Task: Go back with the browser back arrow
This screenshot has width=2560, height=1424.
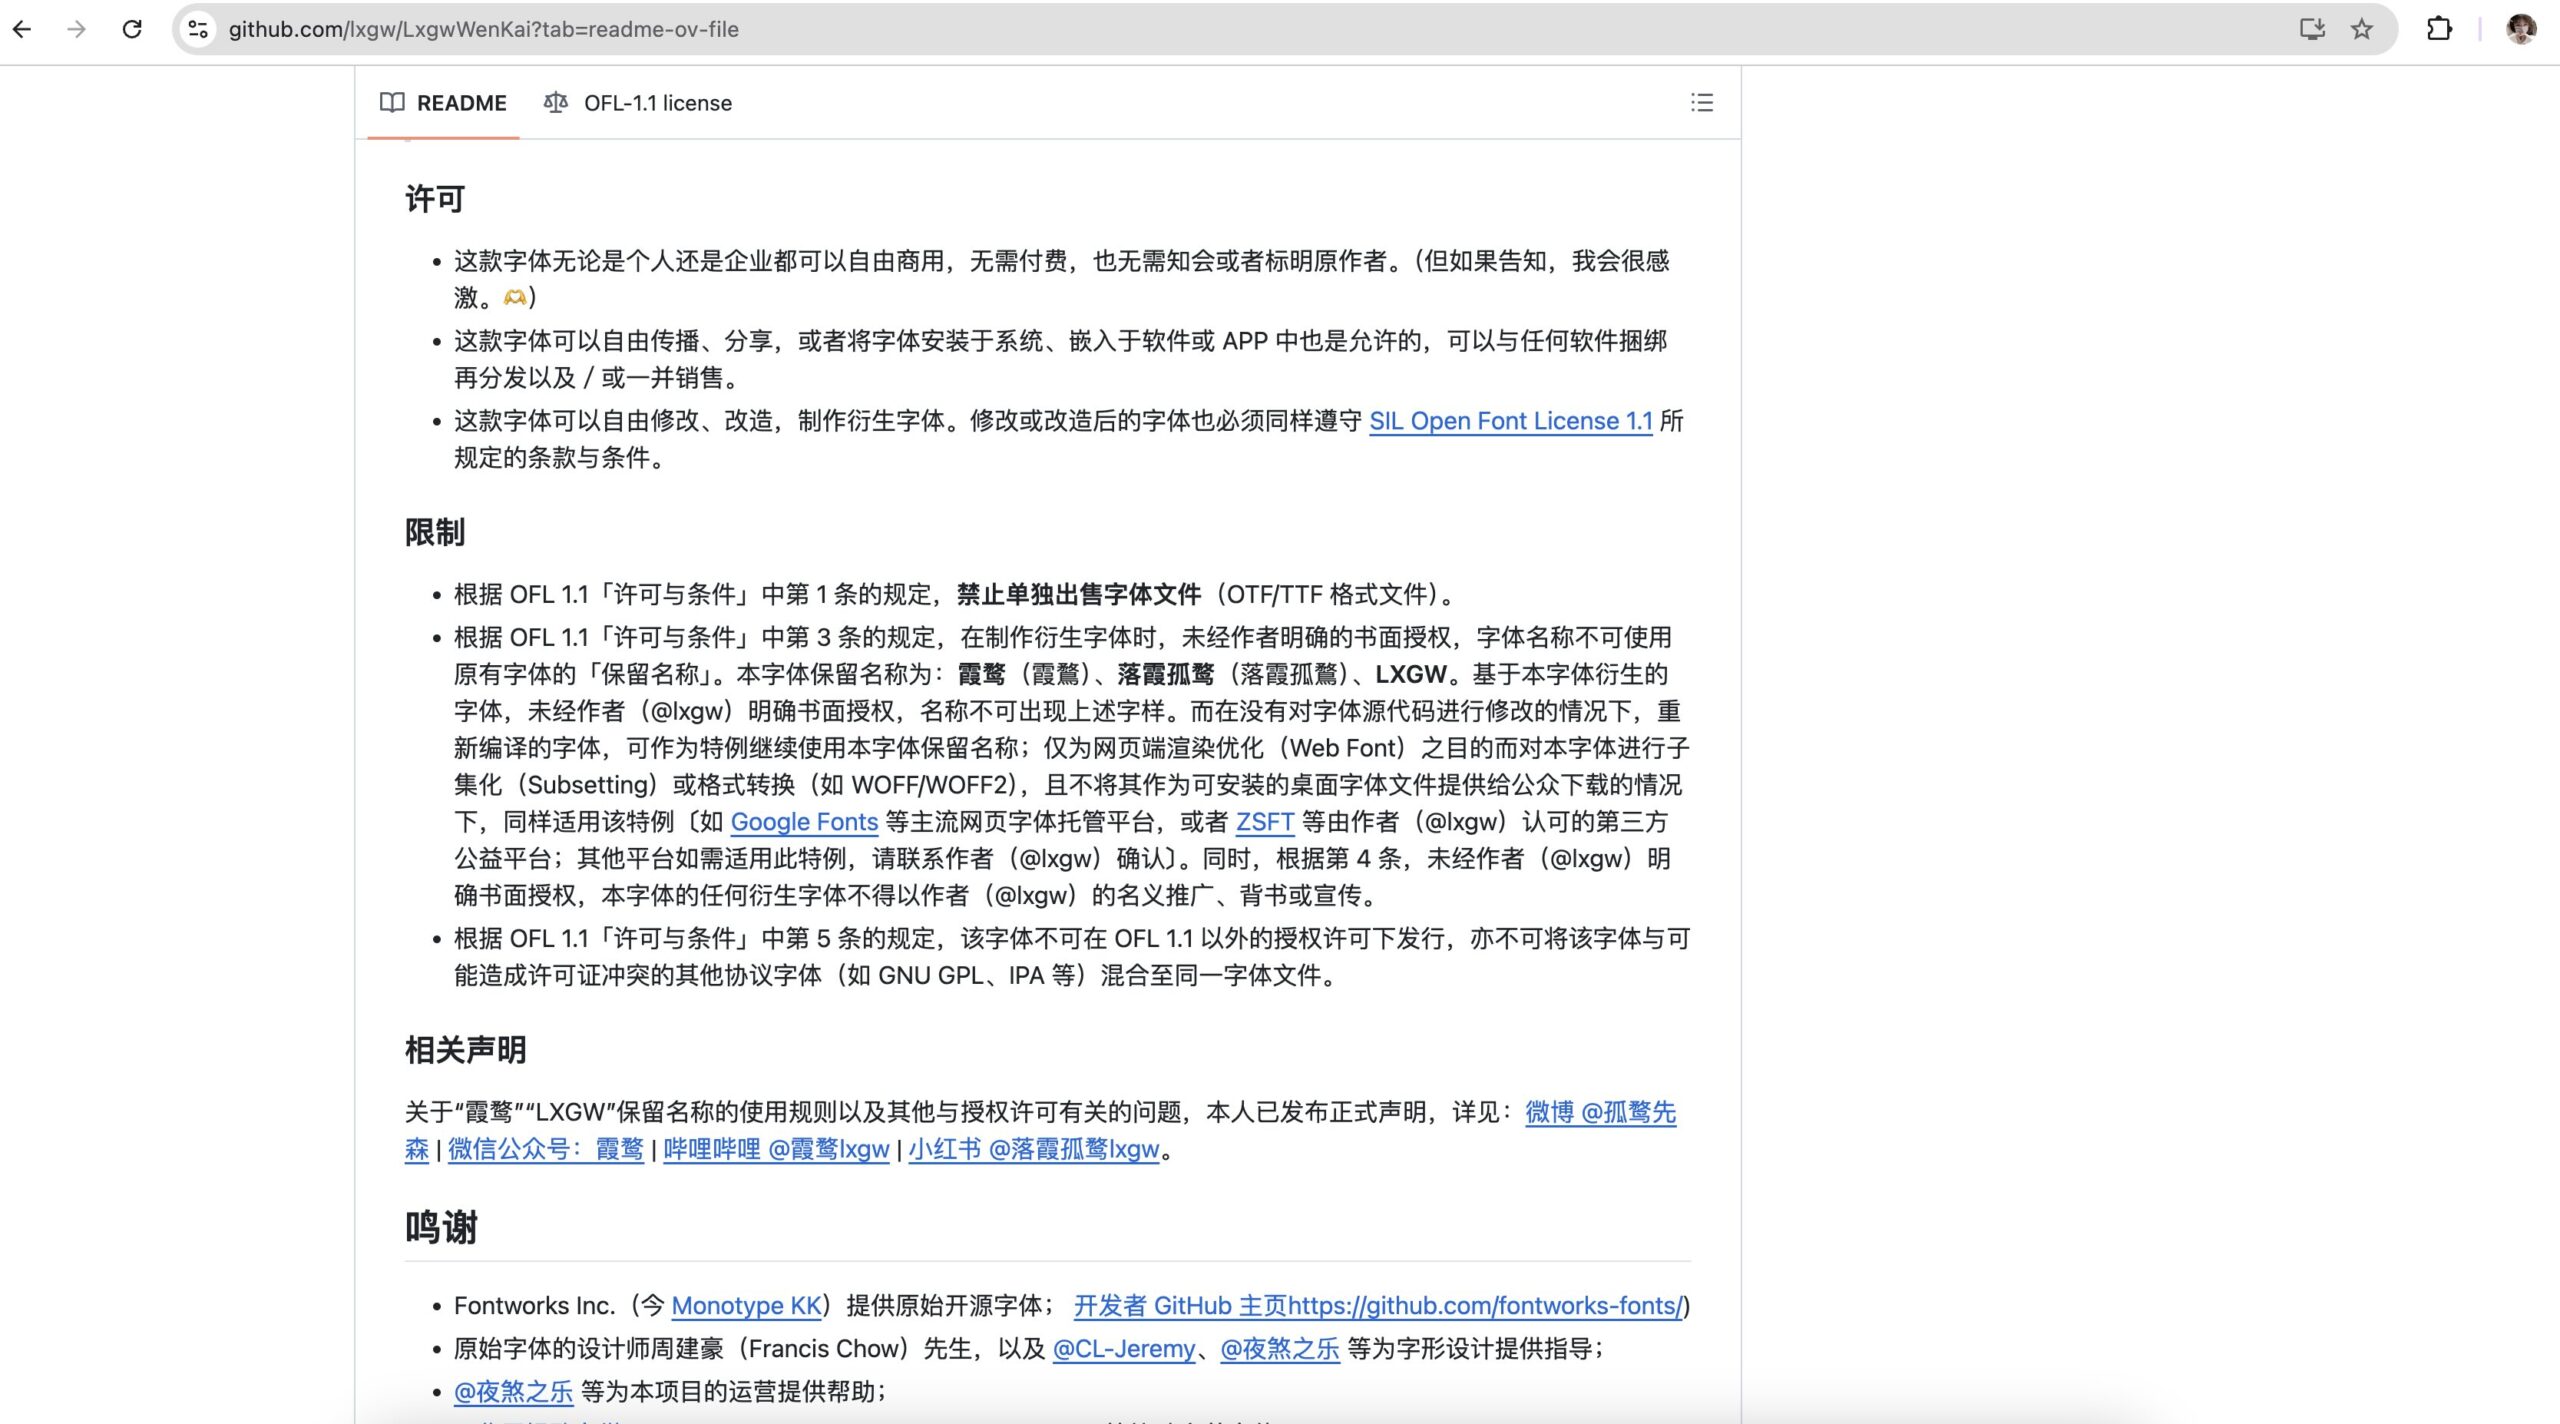Action: pyautogui.click(x=22, y=29)
